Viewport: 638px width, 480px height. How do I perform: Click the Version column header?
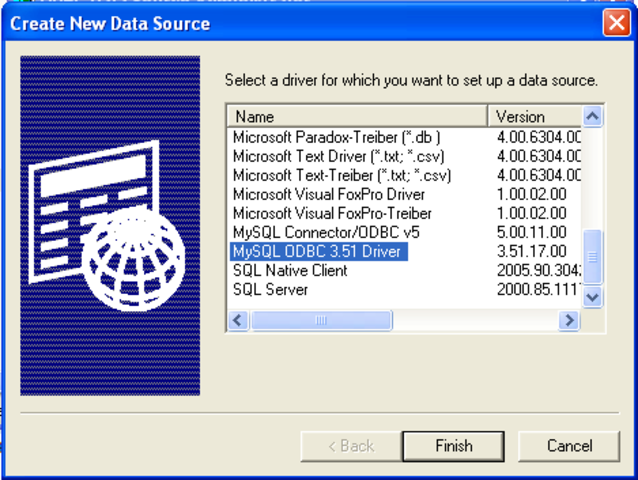[x=534, y=117]
